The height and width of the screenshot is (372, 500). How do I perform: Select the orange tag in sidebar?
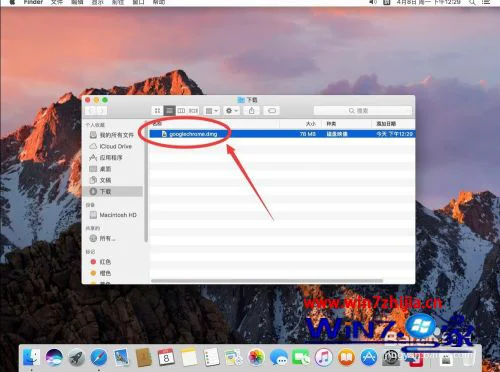(101, 273)
